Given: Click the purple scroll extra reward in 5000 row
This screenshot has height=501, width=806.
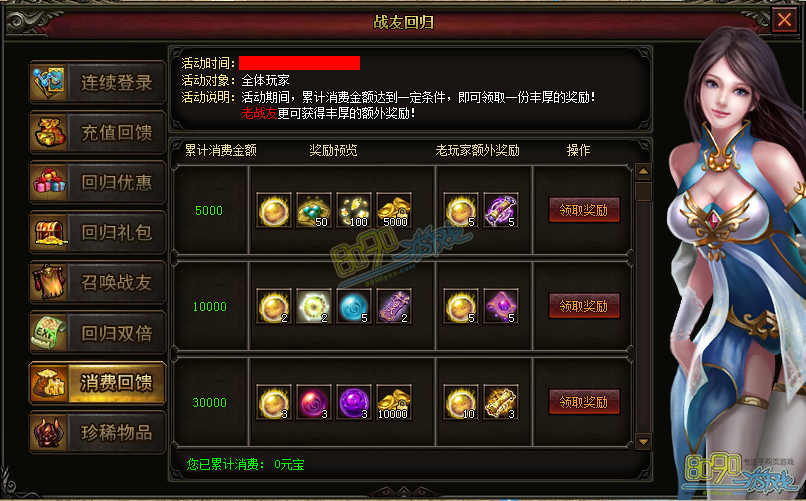Looking at the screenshot, I should [501, 210].
